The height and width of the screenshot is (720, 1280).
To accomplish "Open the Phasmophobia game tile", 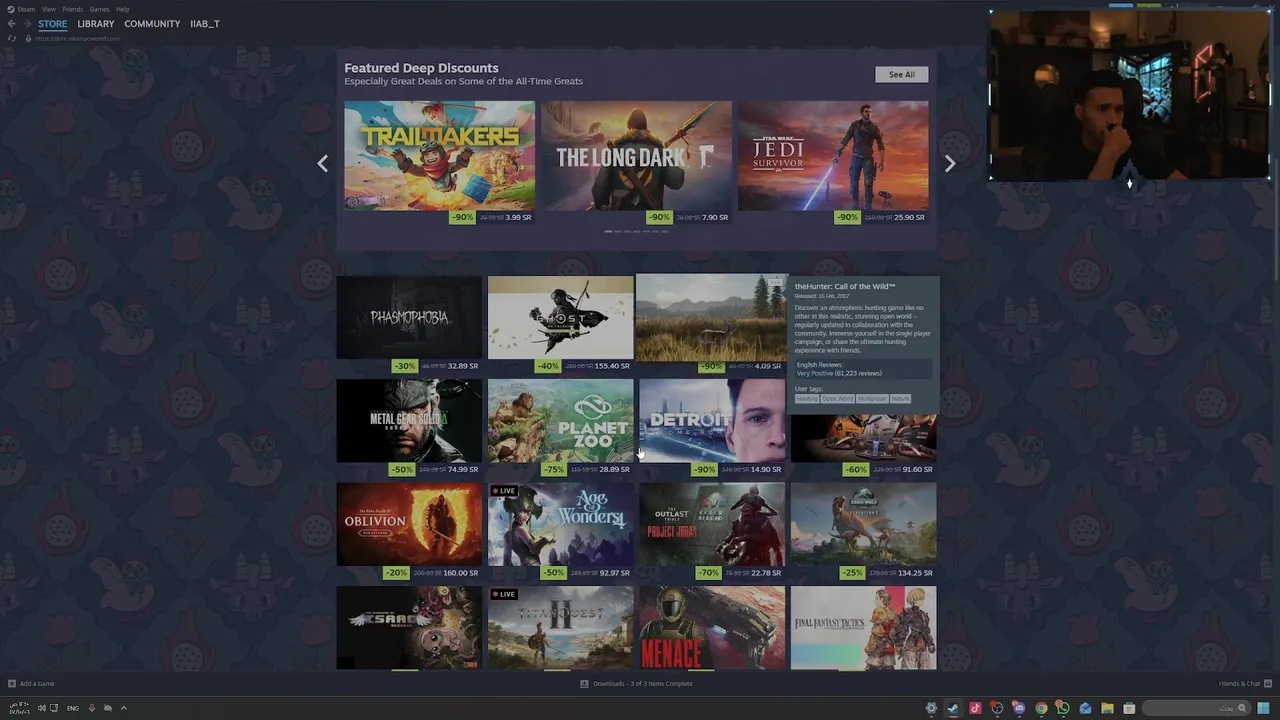I will (409, 317).
